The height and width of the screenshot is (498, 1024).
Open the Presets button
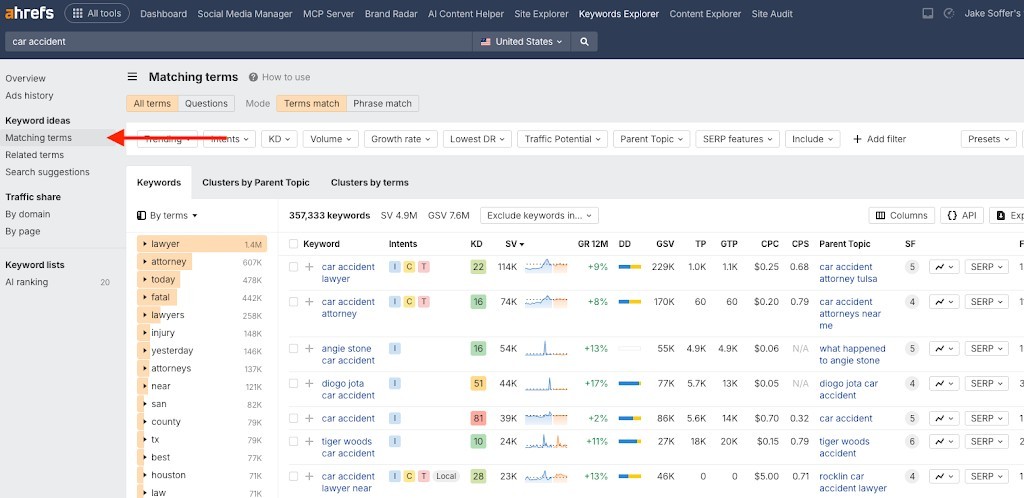click(989, 139)
